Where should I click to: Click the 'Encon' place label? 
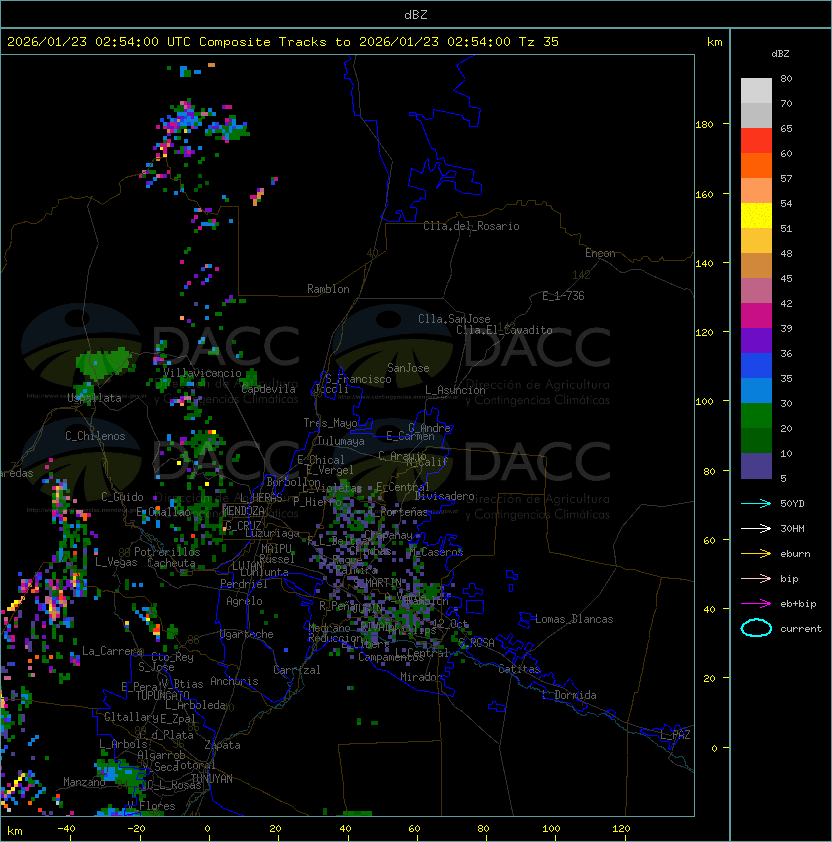point(600,253)
